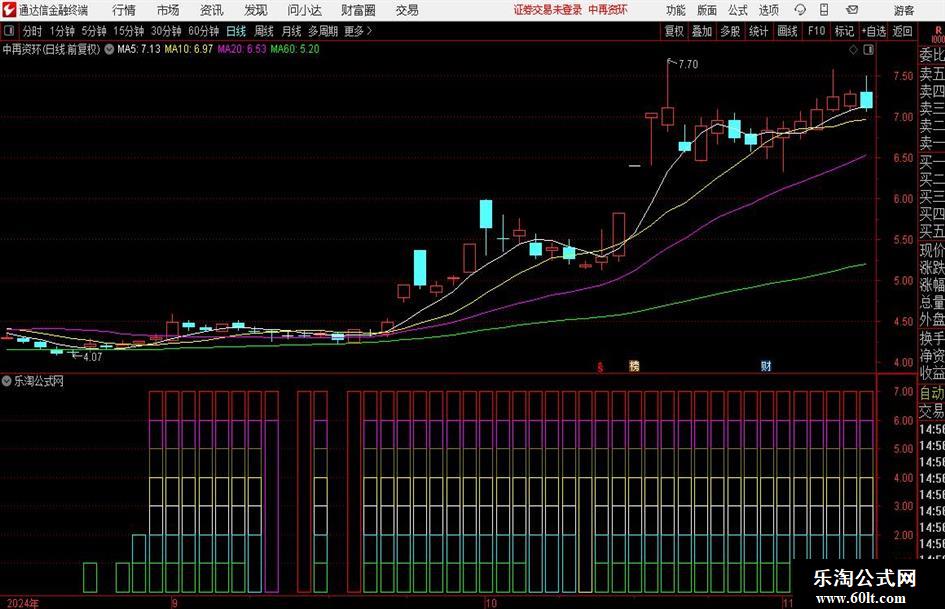Click the 统计 statistics button
This screenshot has height=609, width=945.
pyautogui.click(x=758, y=31)
